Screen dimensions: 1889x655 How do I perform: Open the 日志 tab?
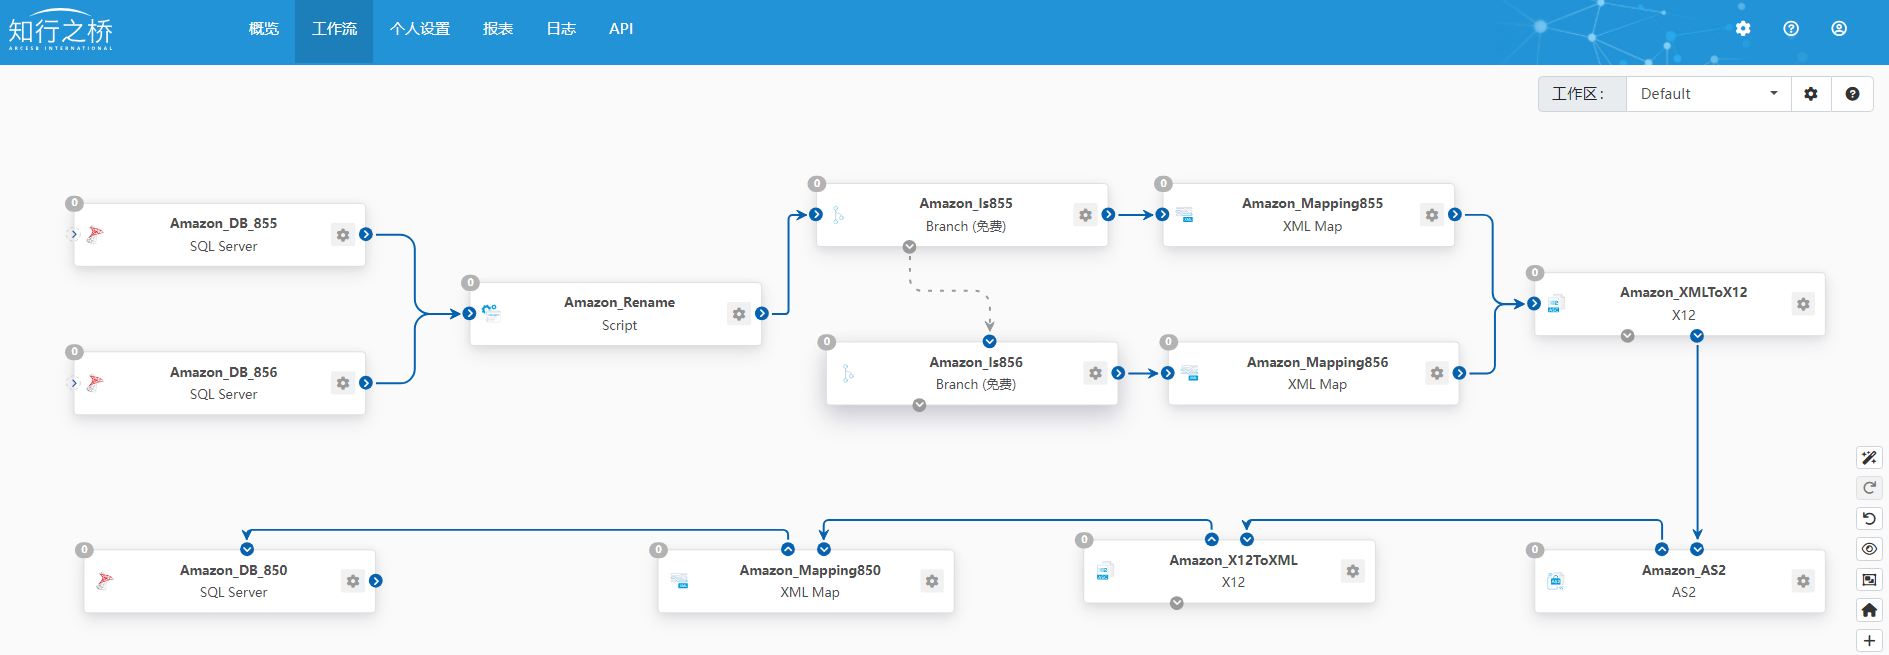pos(561,29)
